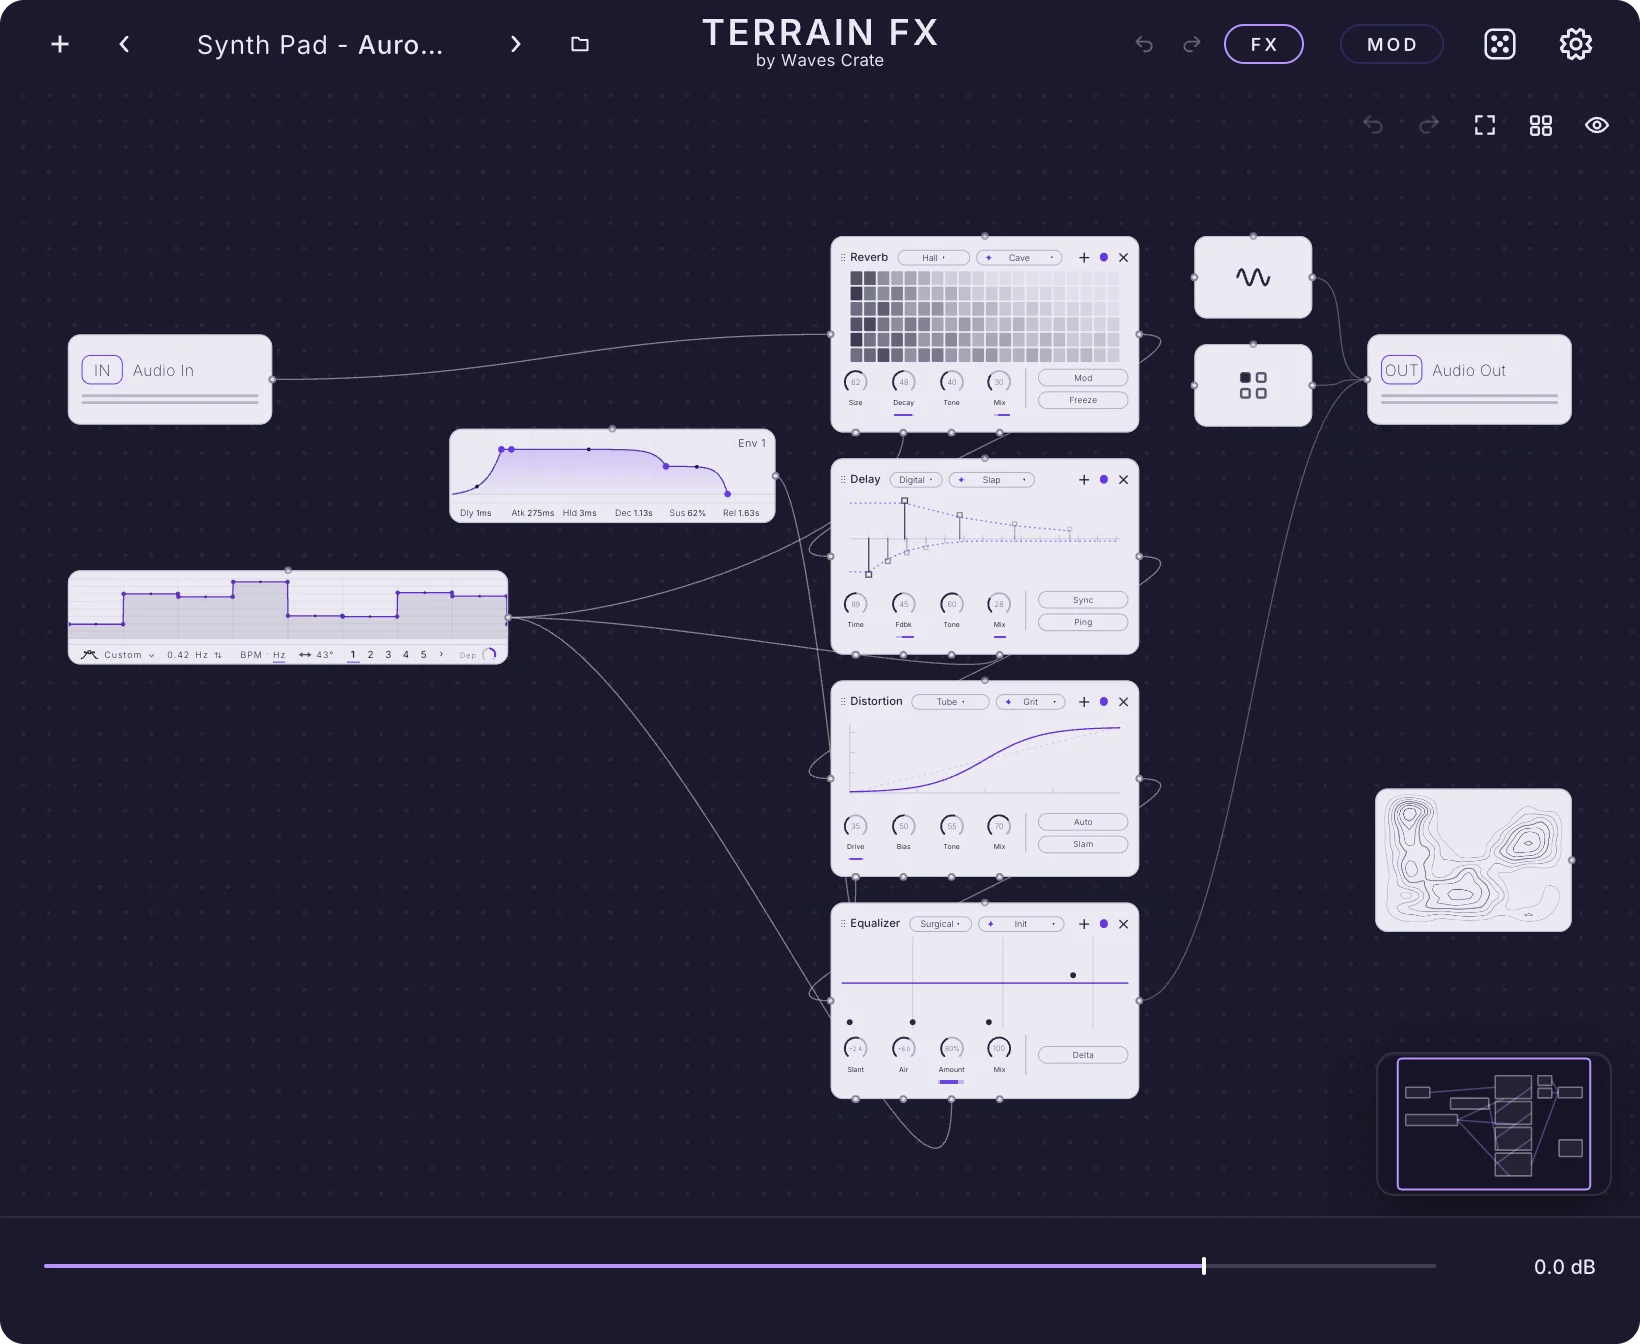Go to the next preset
Image resolution: width=1640 pixels, height=1344 pixels.
[516, 44]
